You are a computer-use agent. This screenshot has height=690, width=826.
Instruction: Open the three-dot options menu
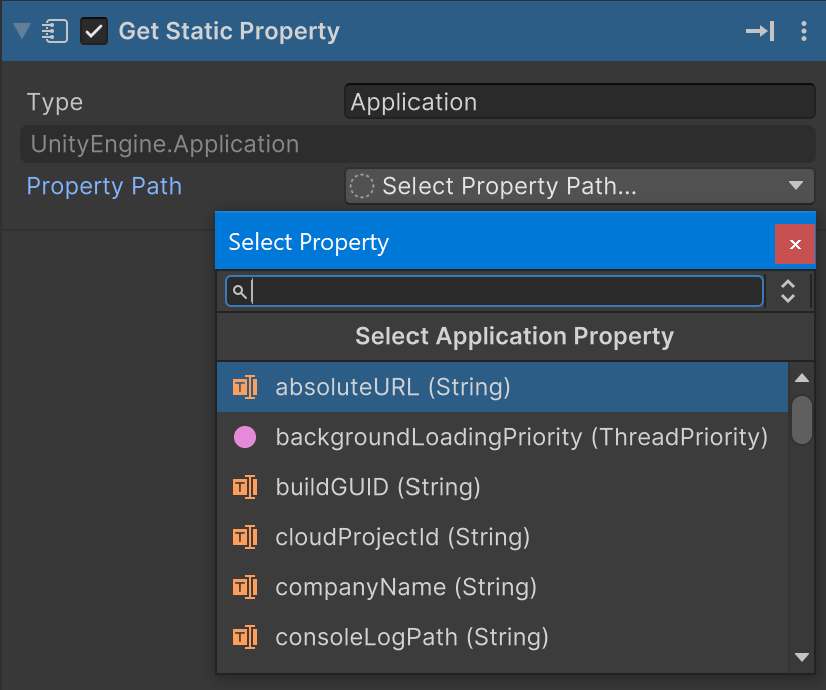803,31
